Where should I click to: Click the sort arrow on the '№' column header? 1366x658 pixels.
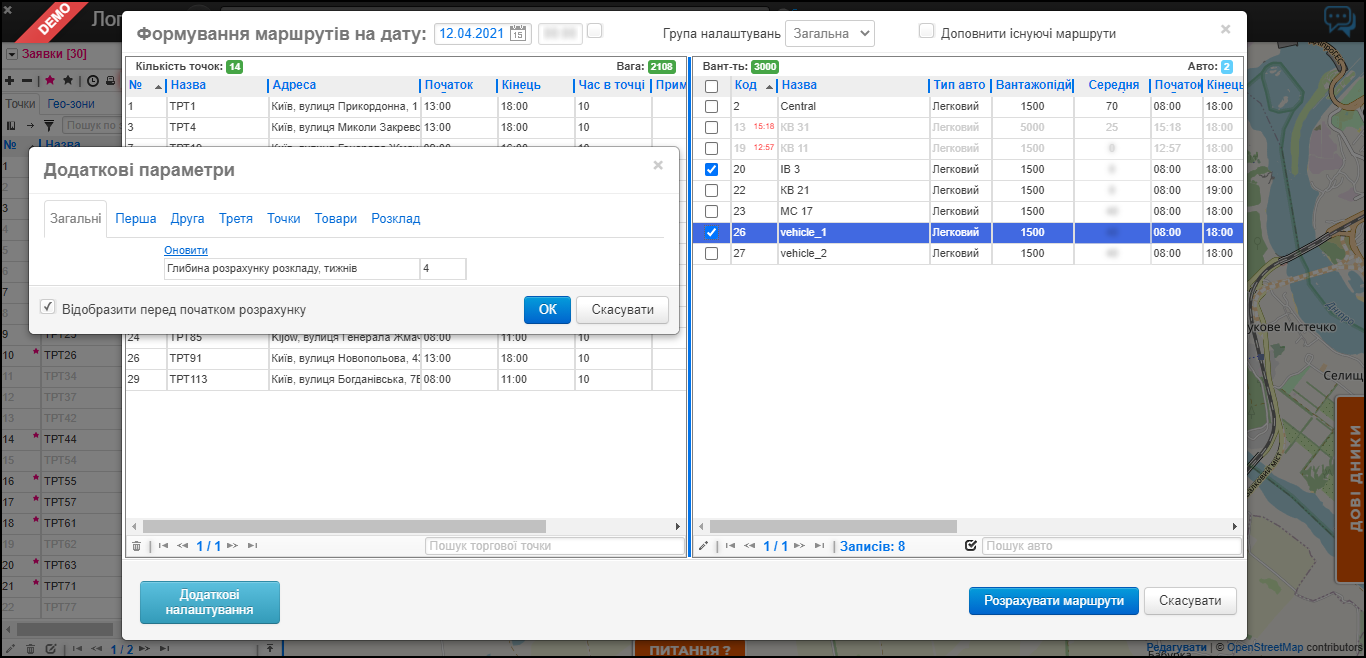pyautogui.click(x=157, y=86)
